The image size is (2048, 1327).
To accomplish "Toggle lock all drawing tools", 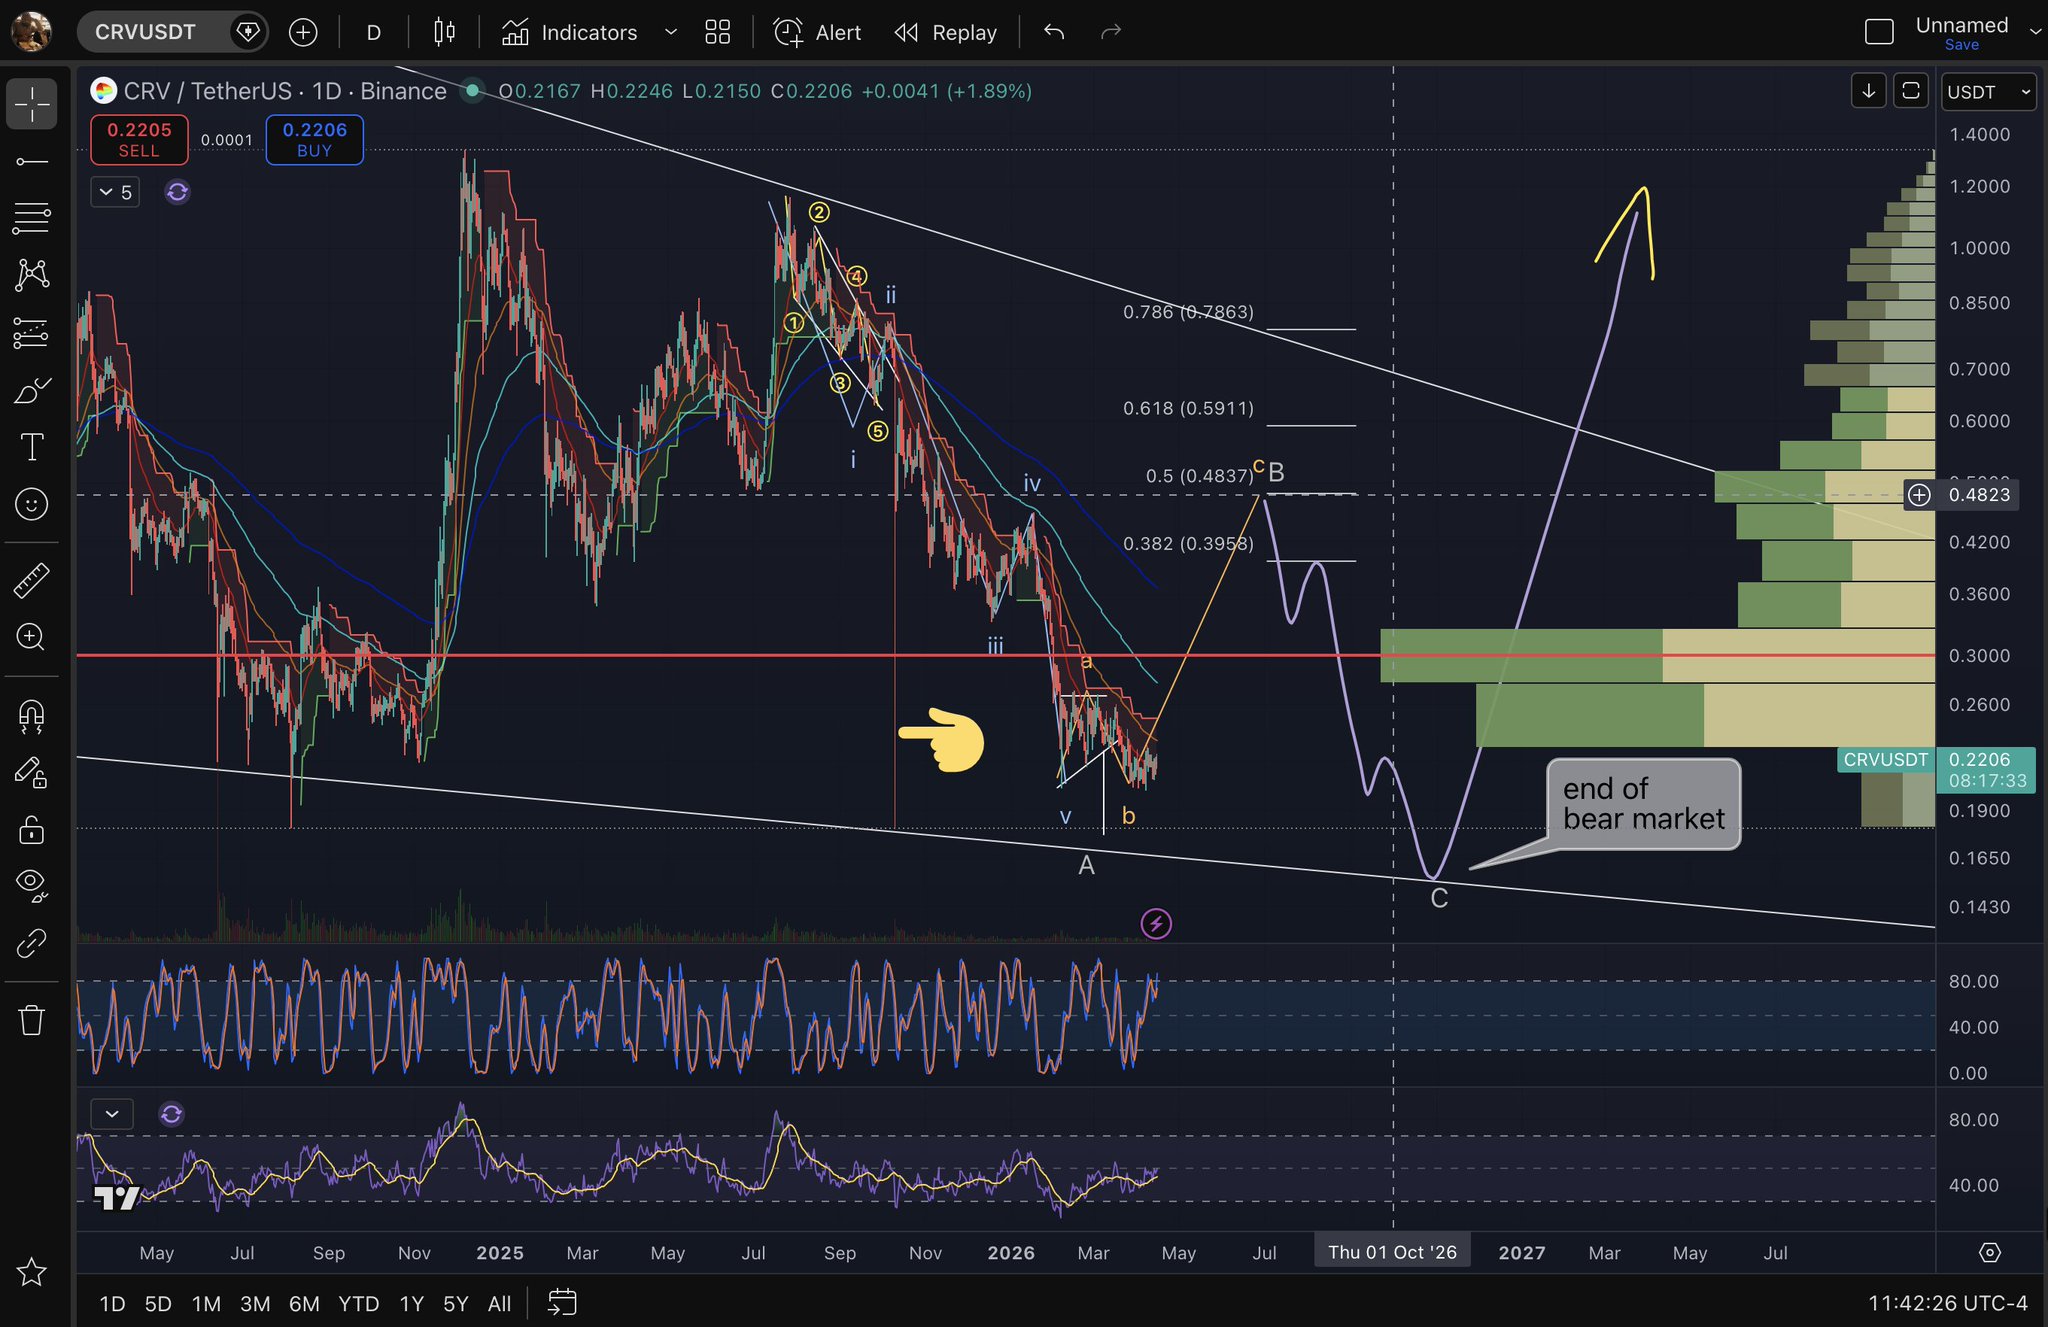I will (31, 829).
